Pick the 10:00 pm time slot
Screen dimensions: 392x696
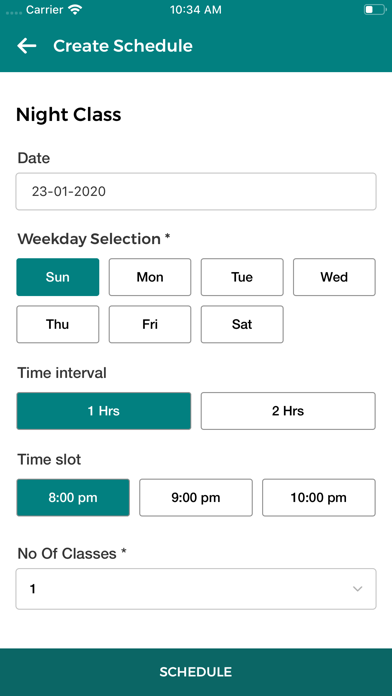[x=319, y=498]
